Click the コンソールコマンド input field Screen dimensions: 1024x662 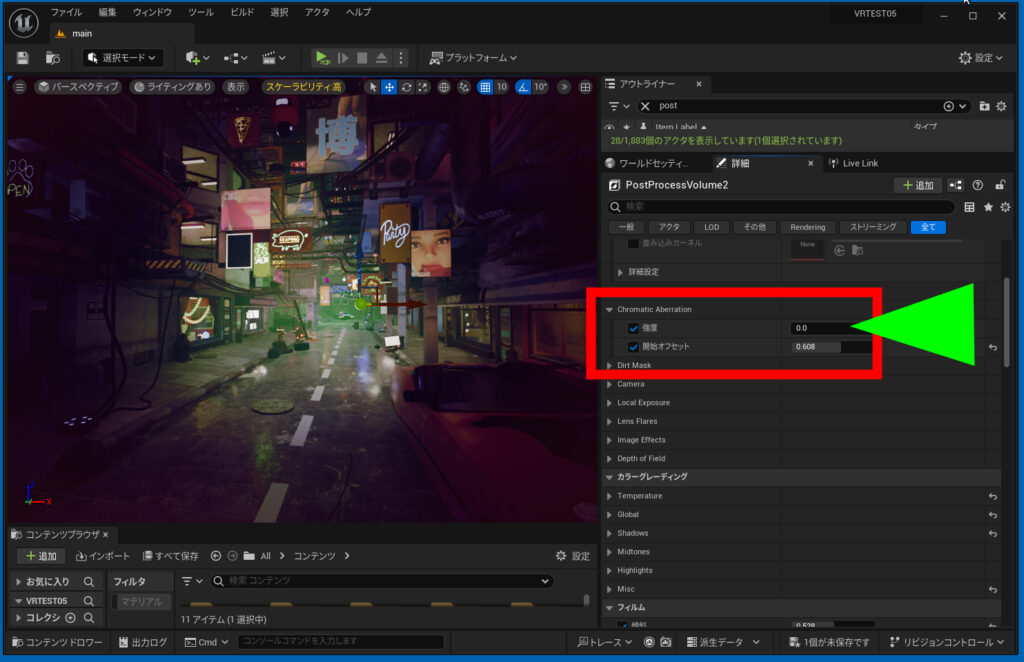pyautogui.click(x=340, y=642)
